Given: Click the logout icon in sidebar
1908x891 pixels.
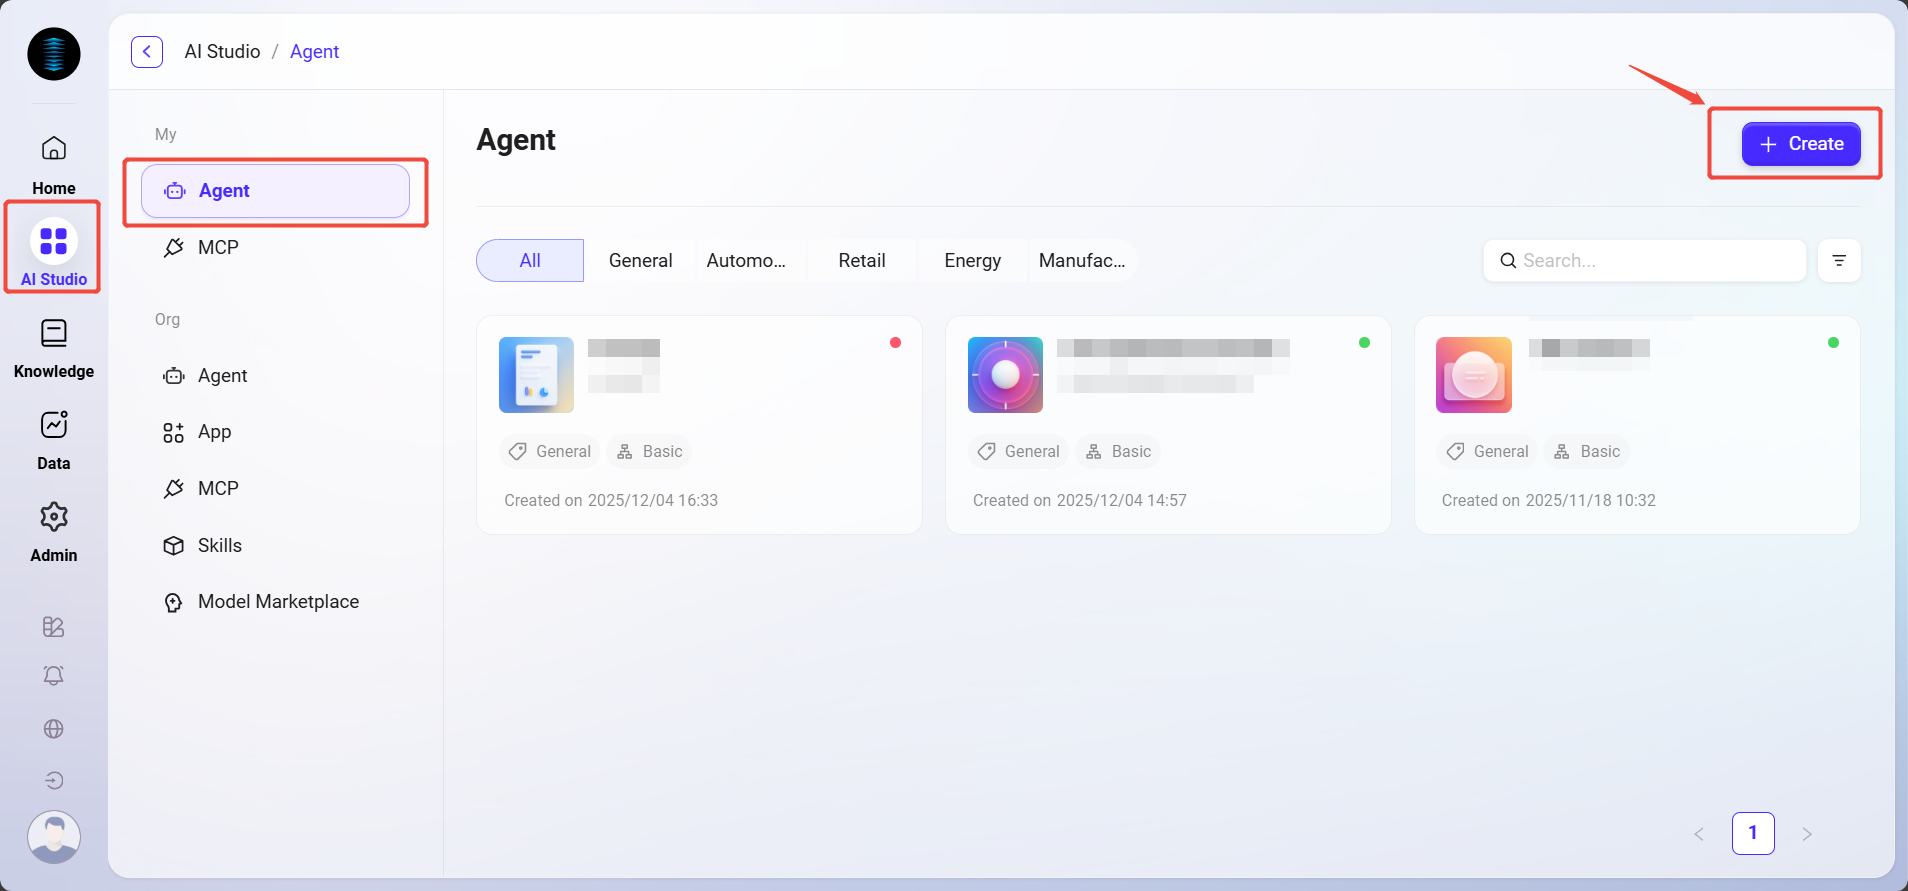Looking at the screenshot, I should point(54,781).
